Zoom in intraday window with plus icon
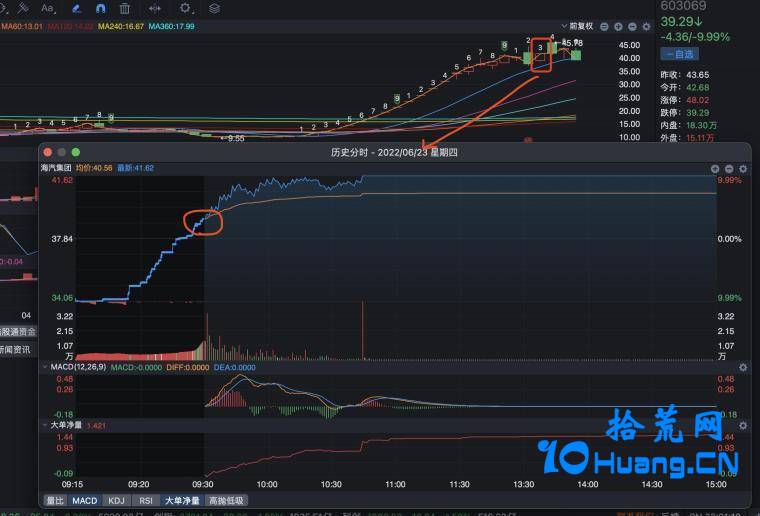 pyautogui.click(x=715, y=169)
